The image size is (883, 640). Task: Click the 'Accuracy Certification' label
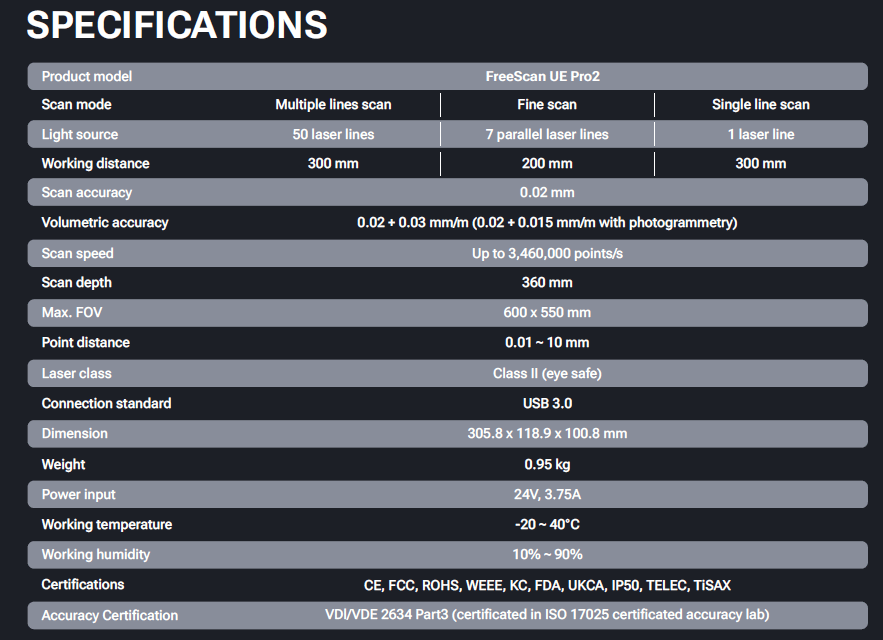pos(110,615)
